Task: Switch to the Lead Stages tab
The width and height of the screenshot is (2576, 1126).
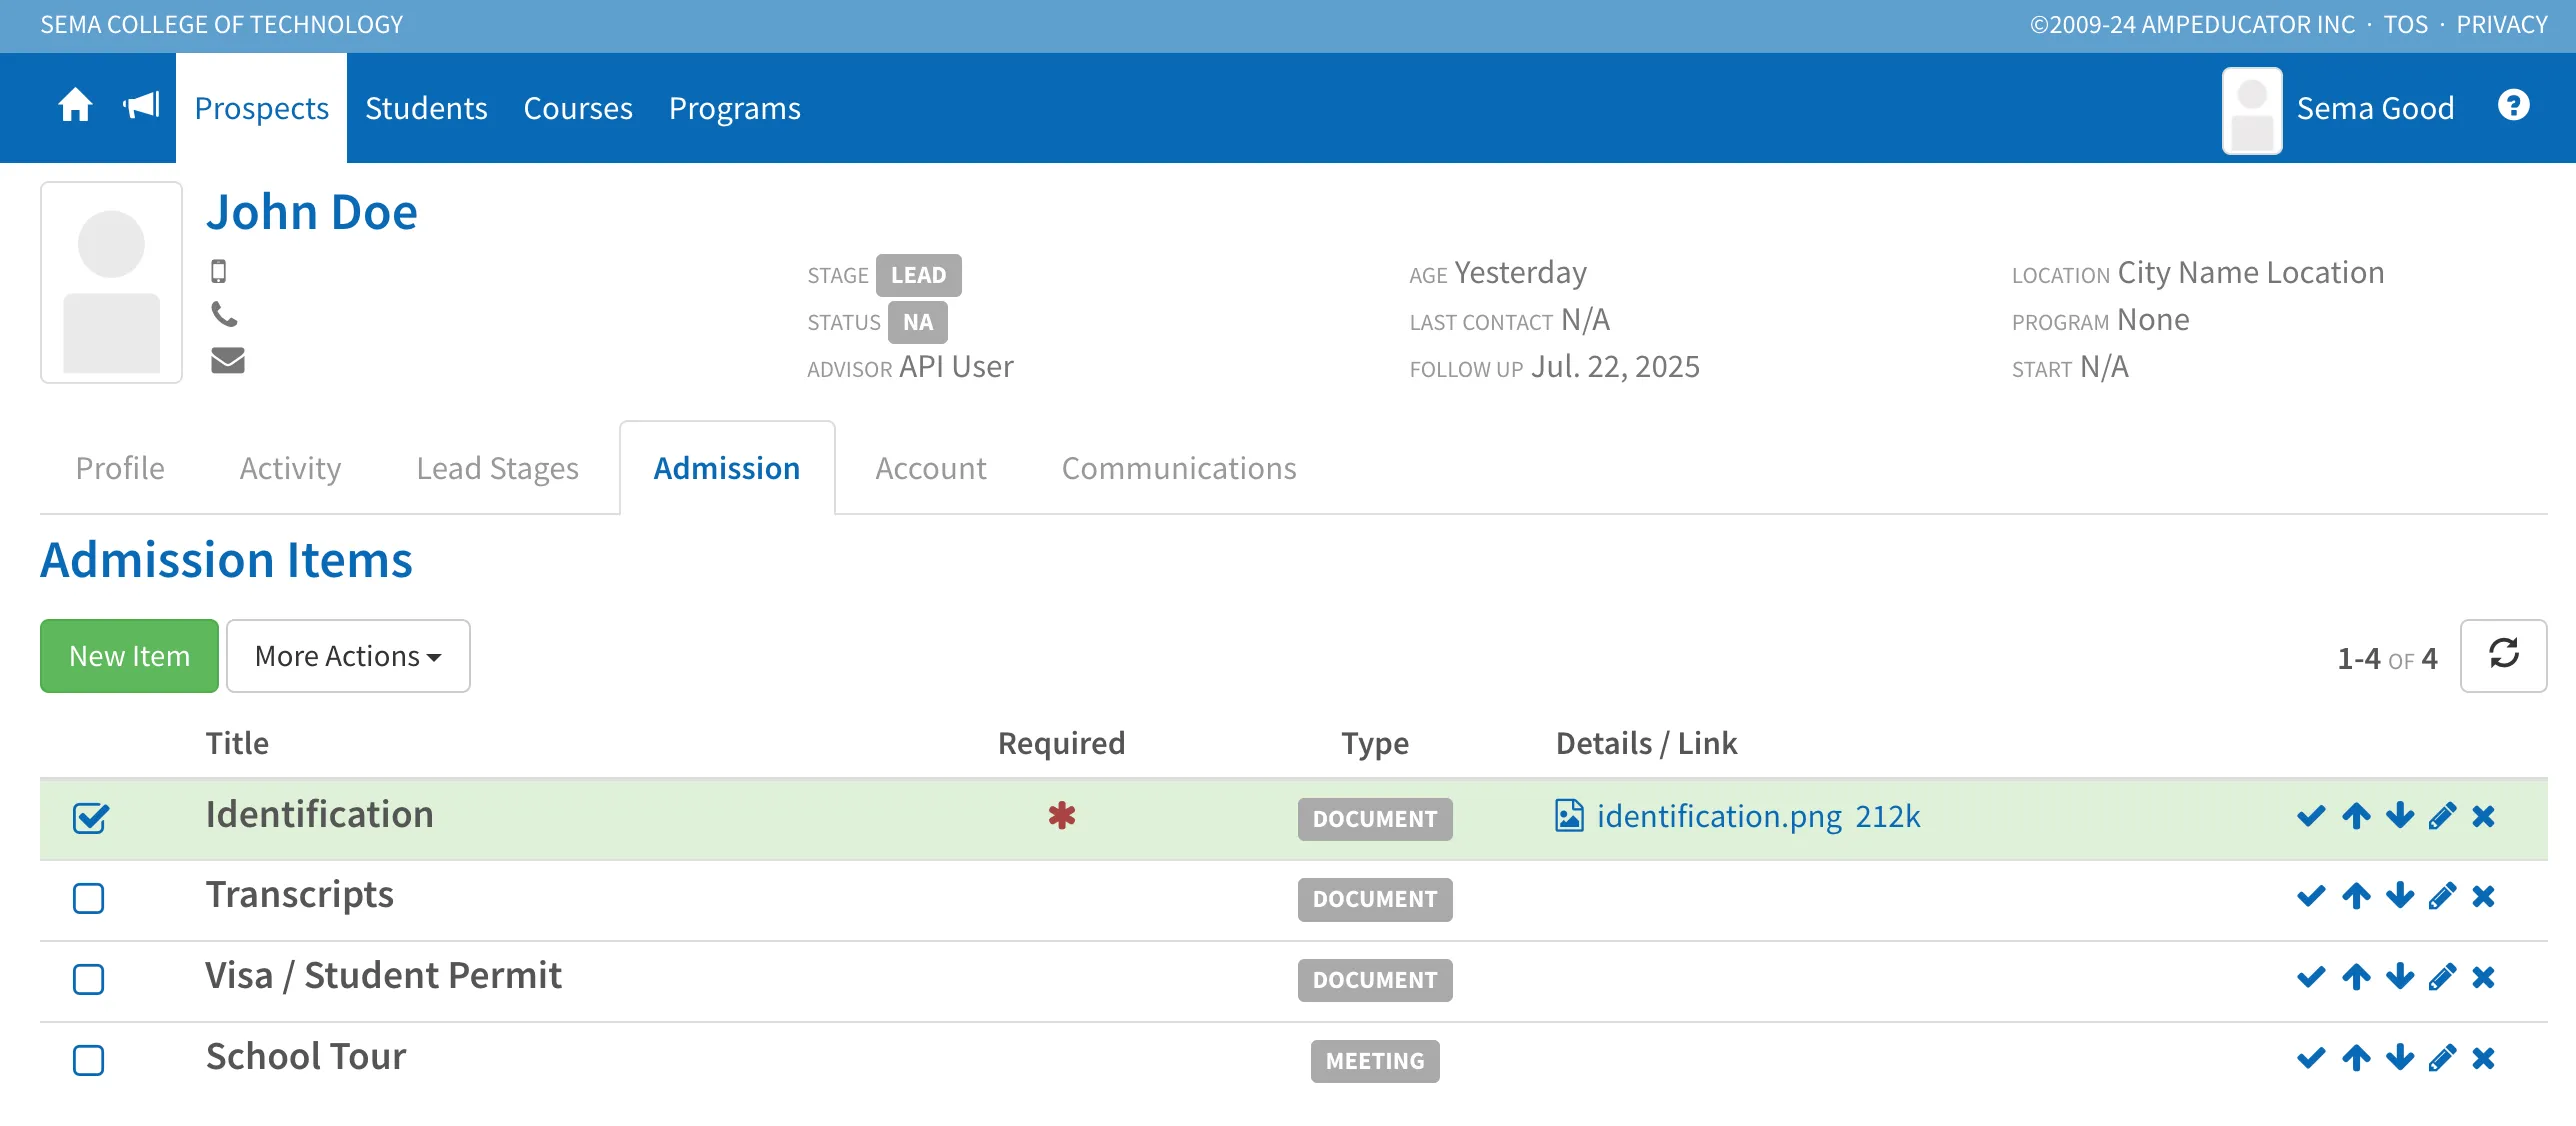Action: click(x=497, y=468)
